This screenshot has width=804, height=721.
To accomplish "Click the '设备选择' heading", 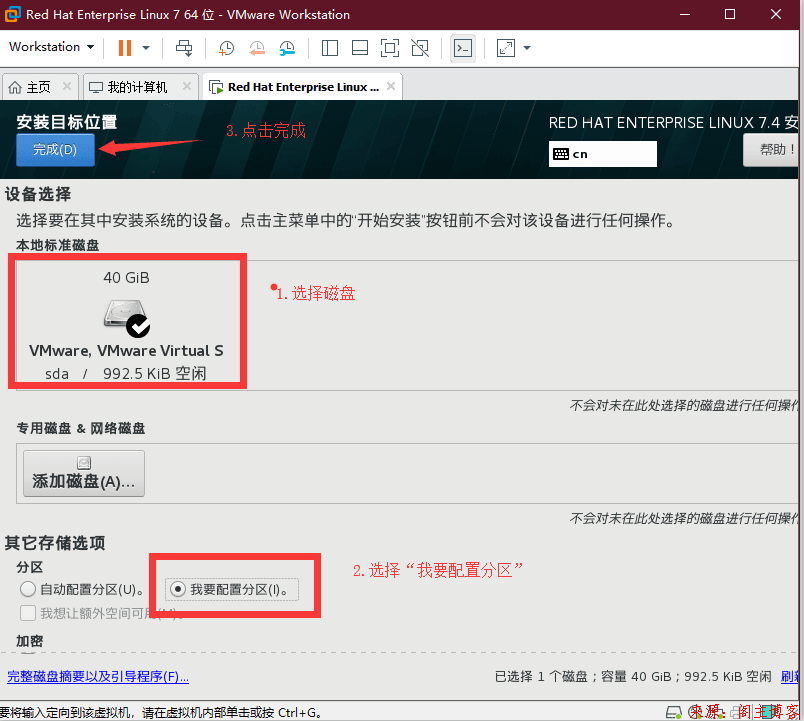I will pyautogui.click(x=38, y=194).
